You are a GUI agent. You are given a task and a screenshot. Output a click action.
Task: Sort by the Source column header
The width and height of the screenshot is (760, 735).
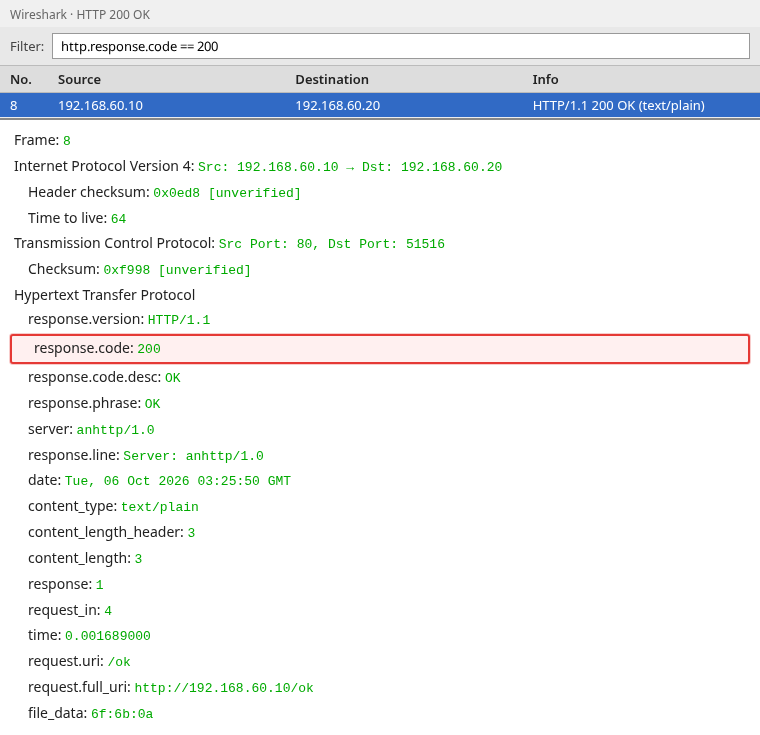(x=79, y=80)
